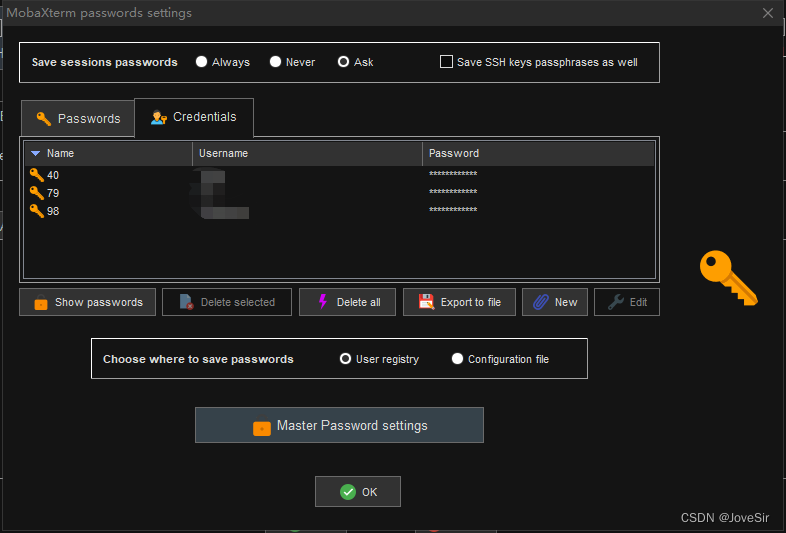Click the Delete selected button
Image resolution: width=786 pixels, height=533 pixels.
(x=227, y=302)
